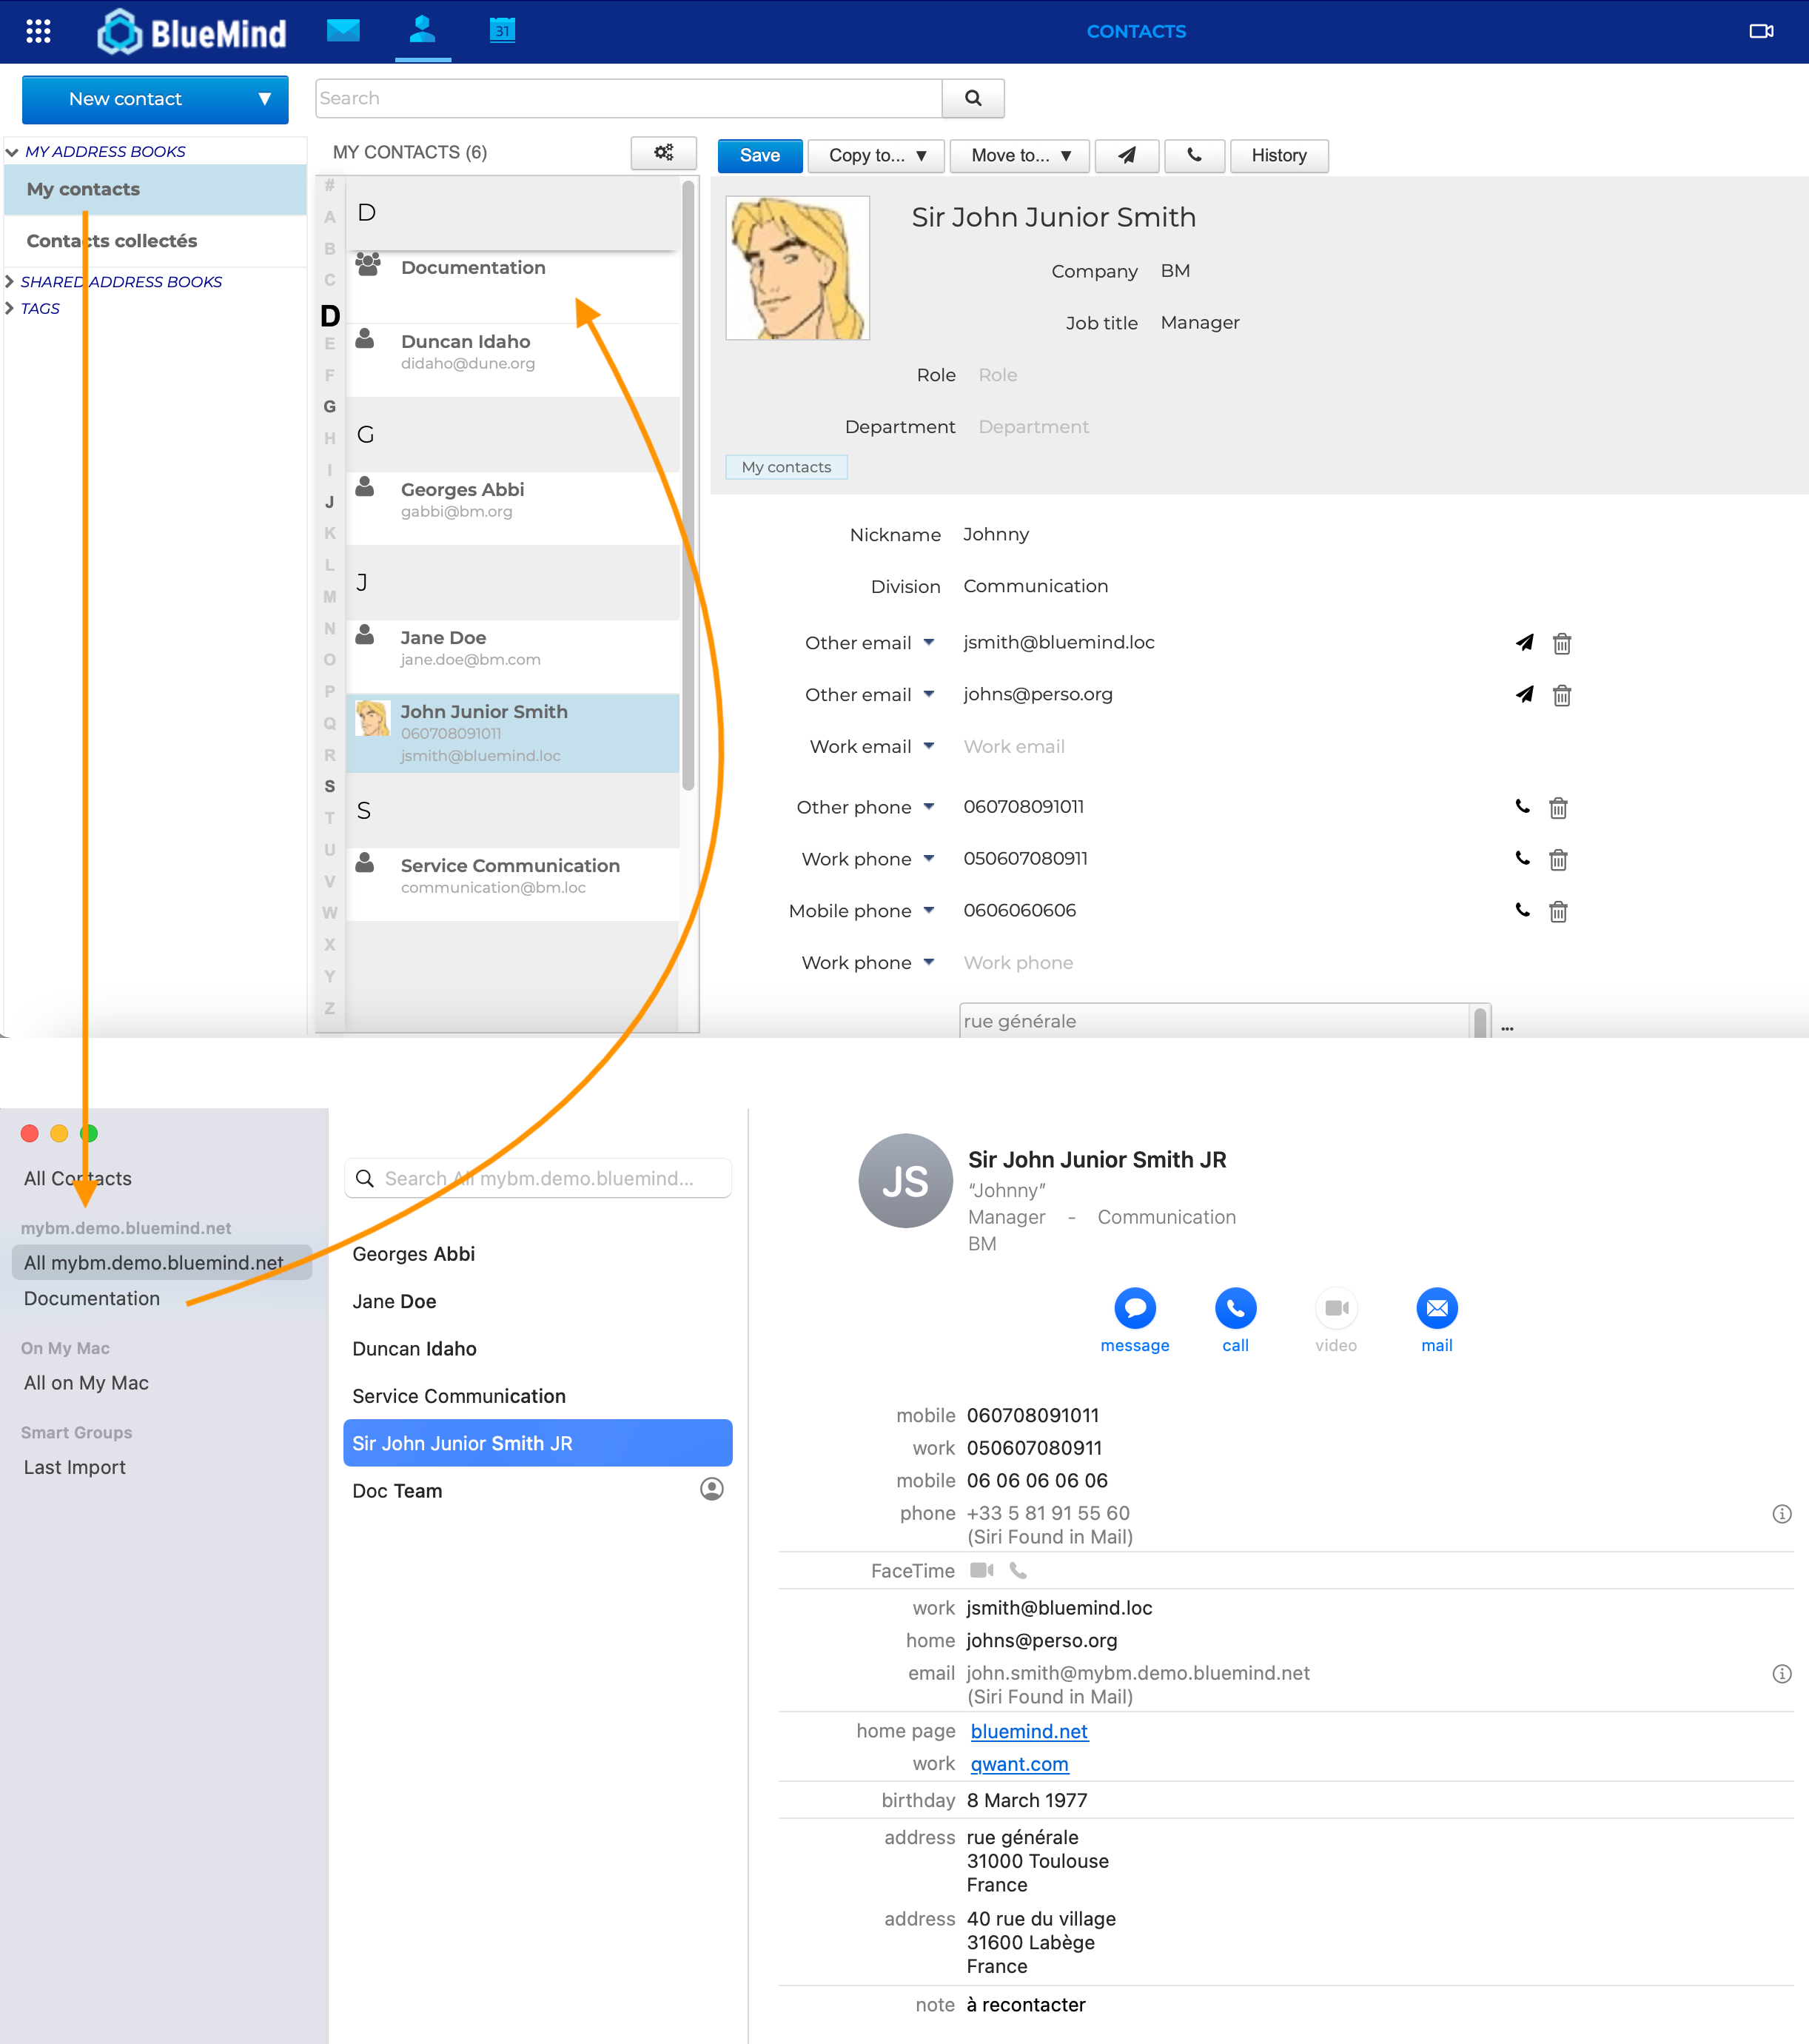Click the search magnifier button
The height and width of the screenshot is (2044, 1809).
972,98
